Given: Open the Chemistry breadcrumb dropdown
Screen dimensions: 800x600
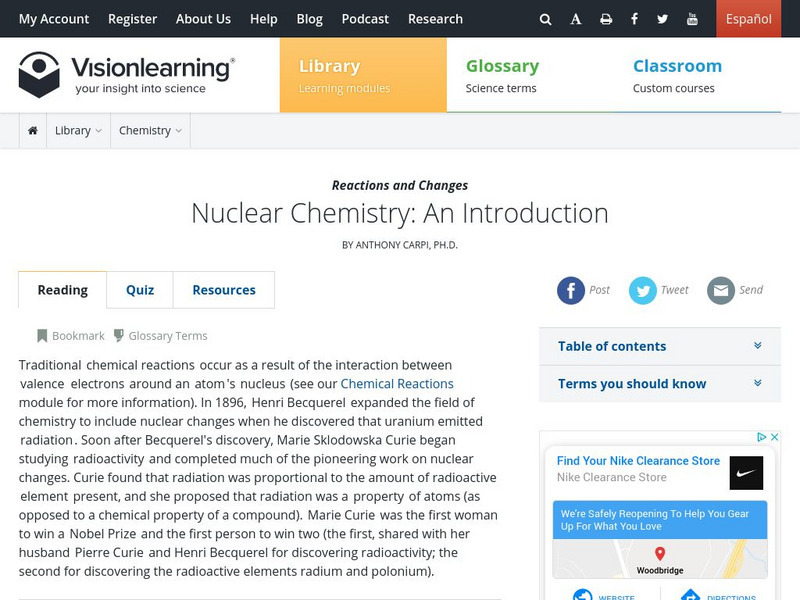Looking at the screenshot, I should 150,131.
